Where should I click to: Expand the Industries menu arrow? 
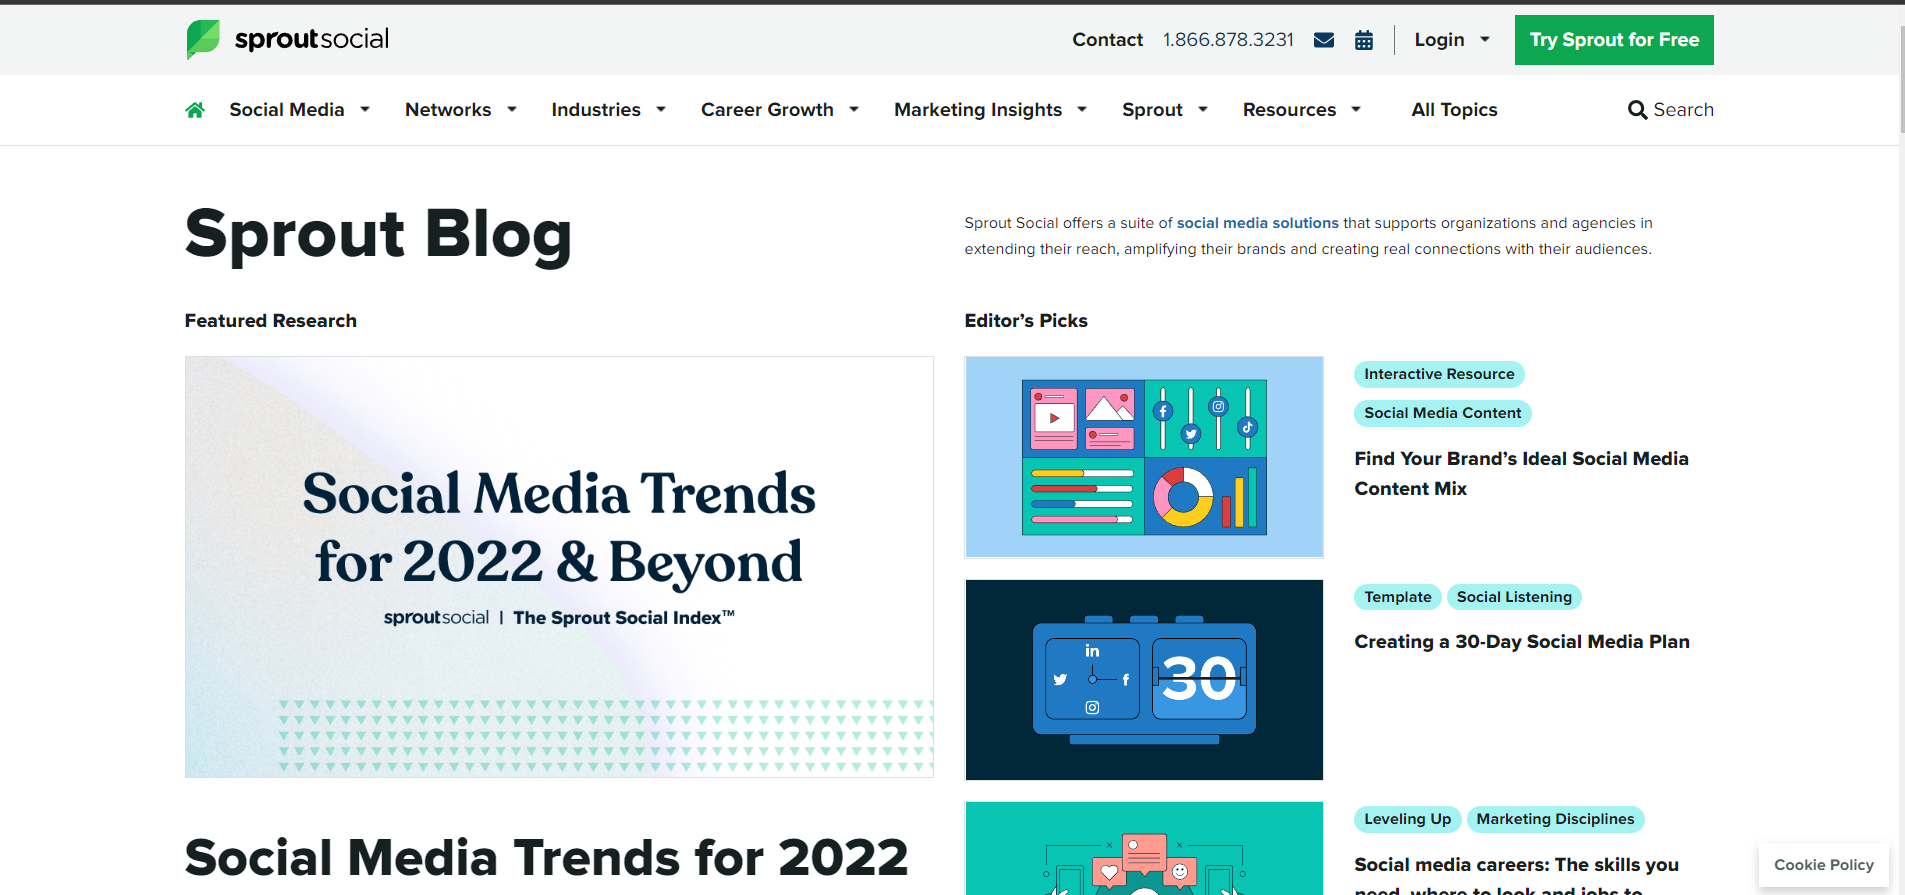tap(661, 110)
